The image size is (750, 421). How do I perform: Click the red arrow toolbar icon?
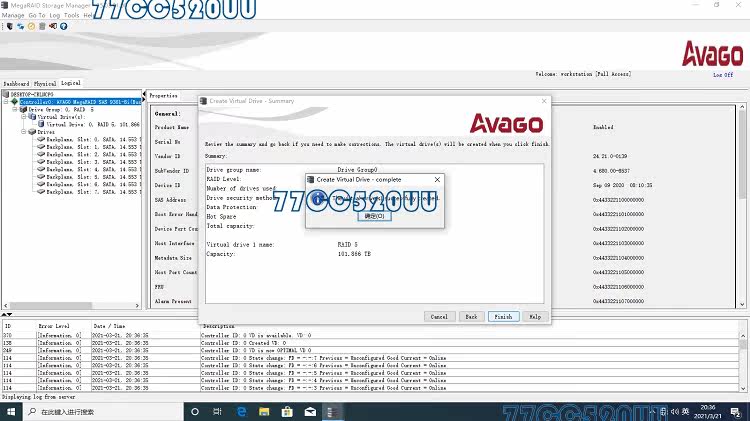53,26
